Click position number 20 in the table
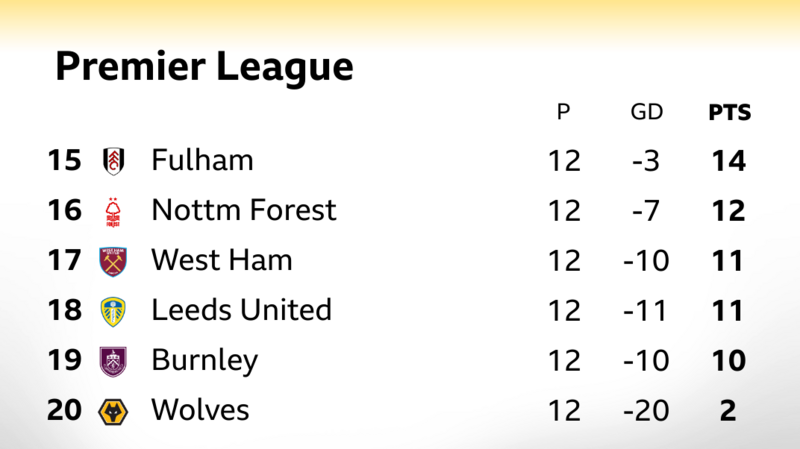 64,410
